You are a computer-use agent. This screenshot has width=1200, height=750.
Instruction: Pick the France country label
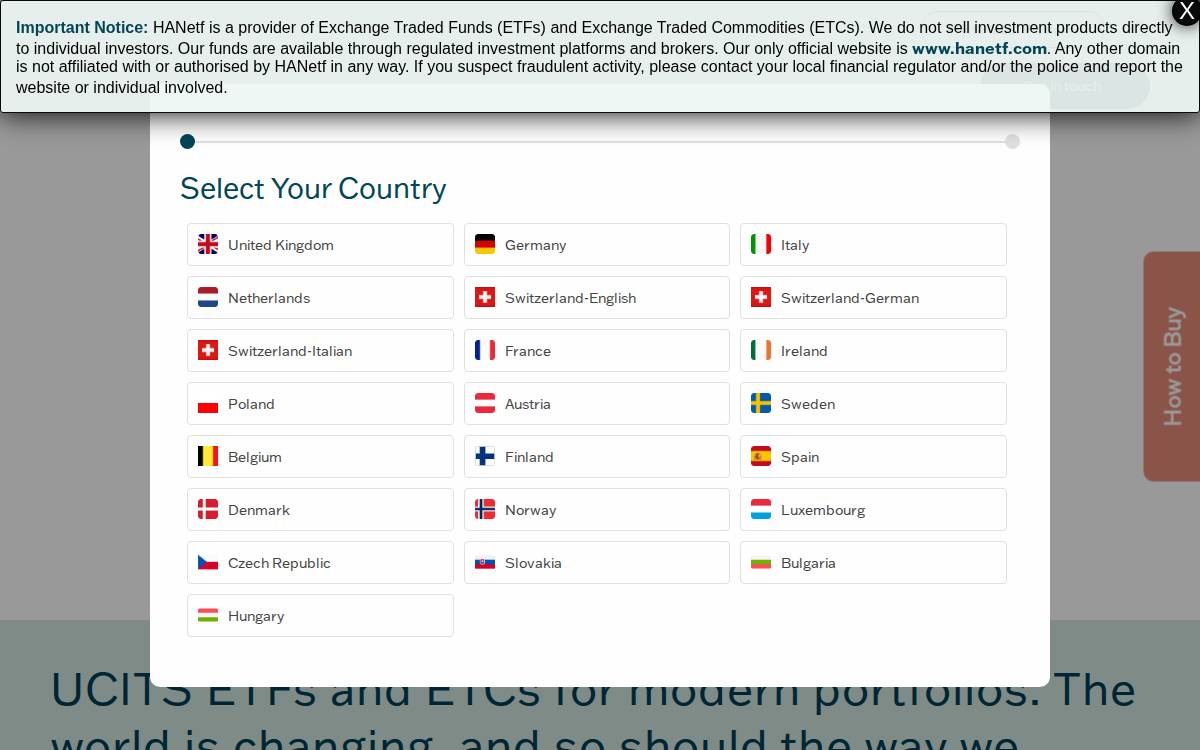coord(528,351)
